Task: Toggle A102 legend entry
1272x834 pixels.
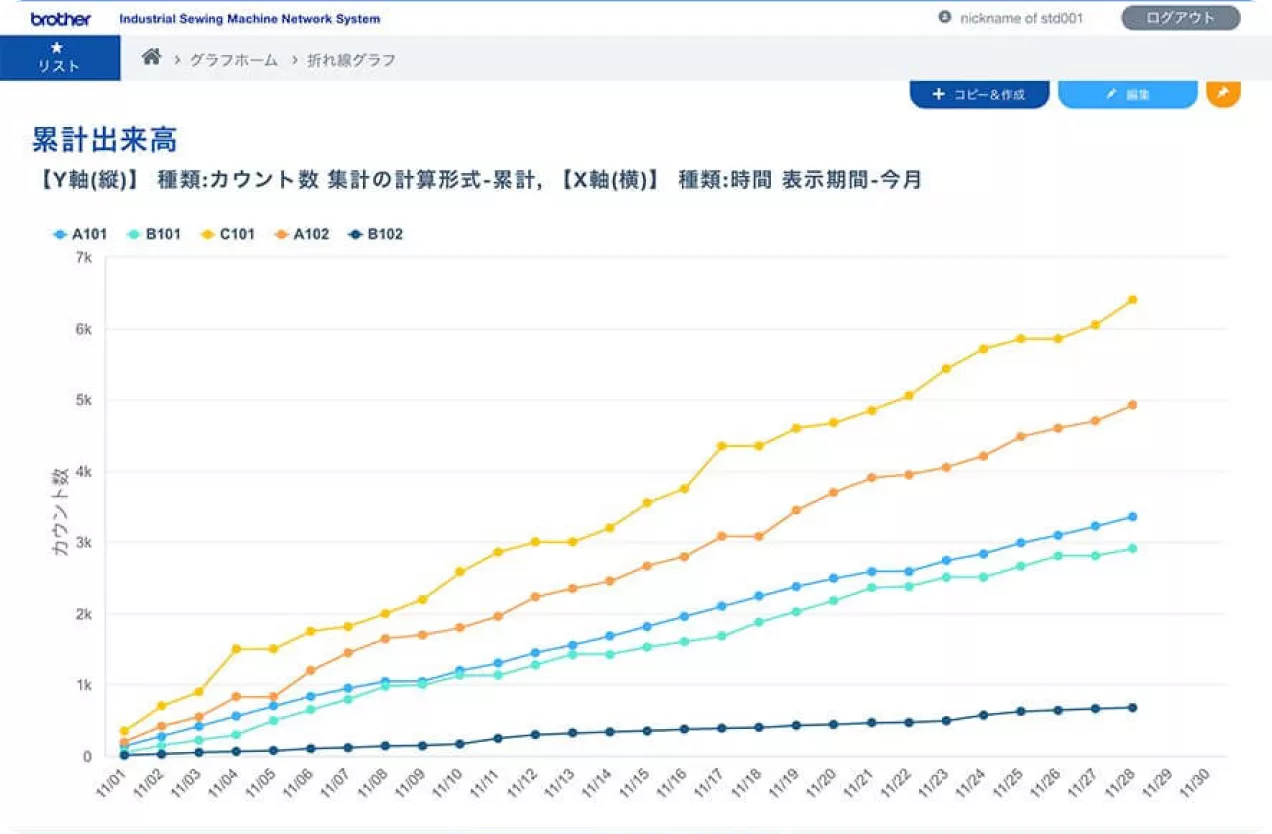Action: click(302, 234)
